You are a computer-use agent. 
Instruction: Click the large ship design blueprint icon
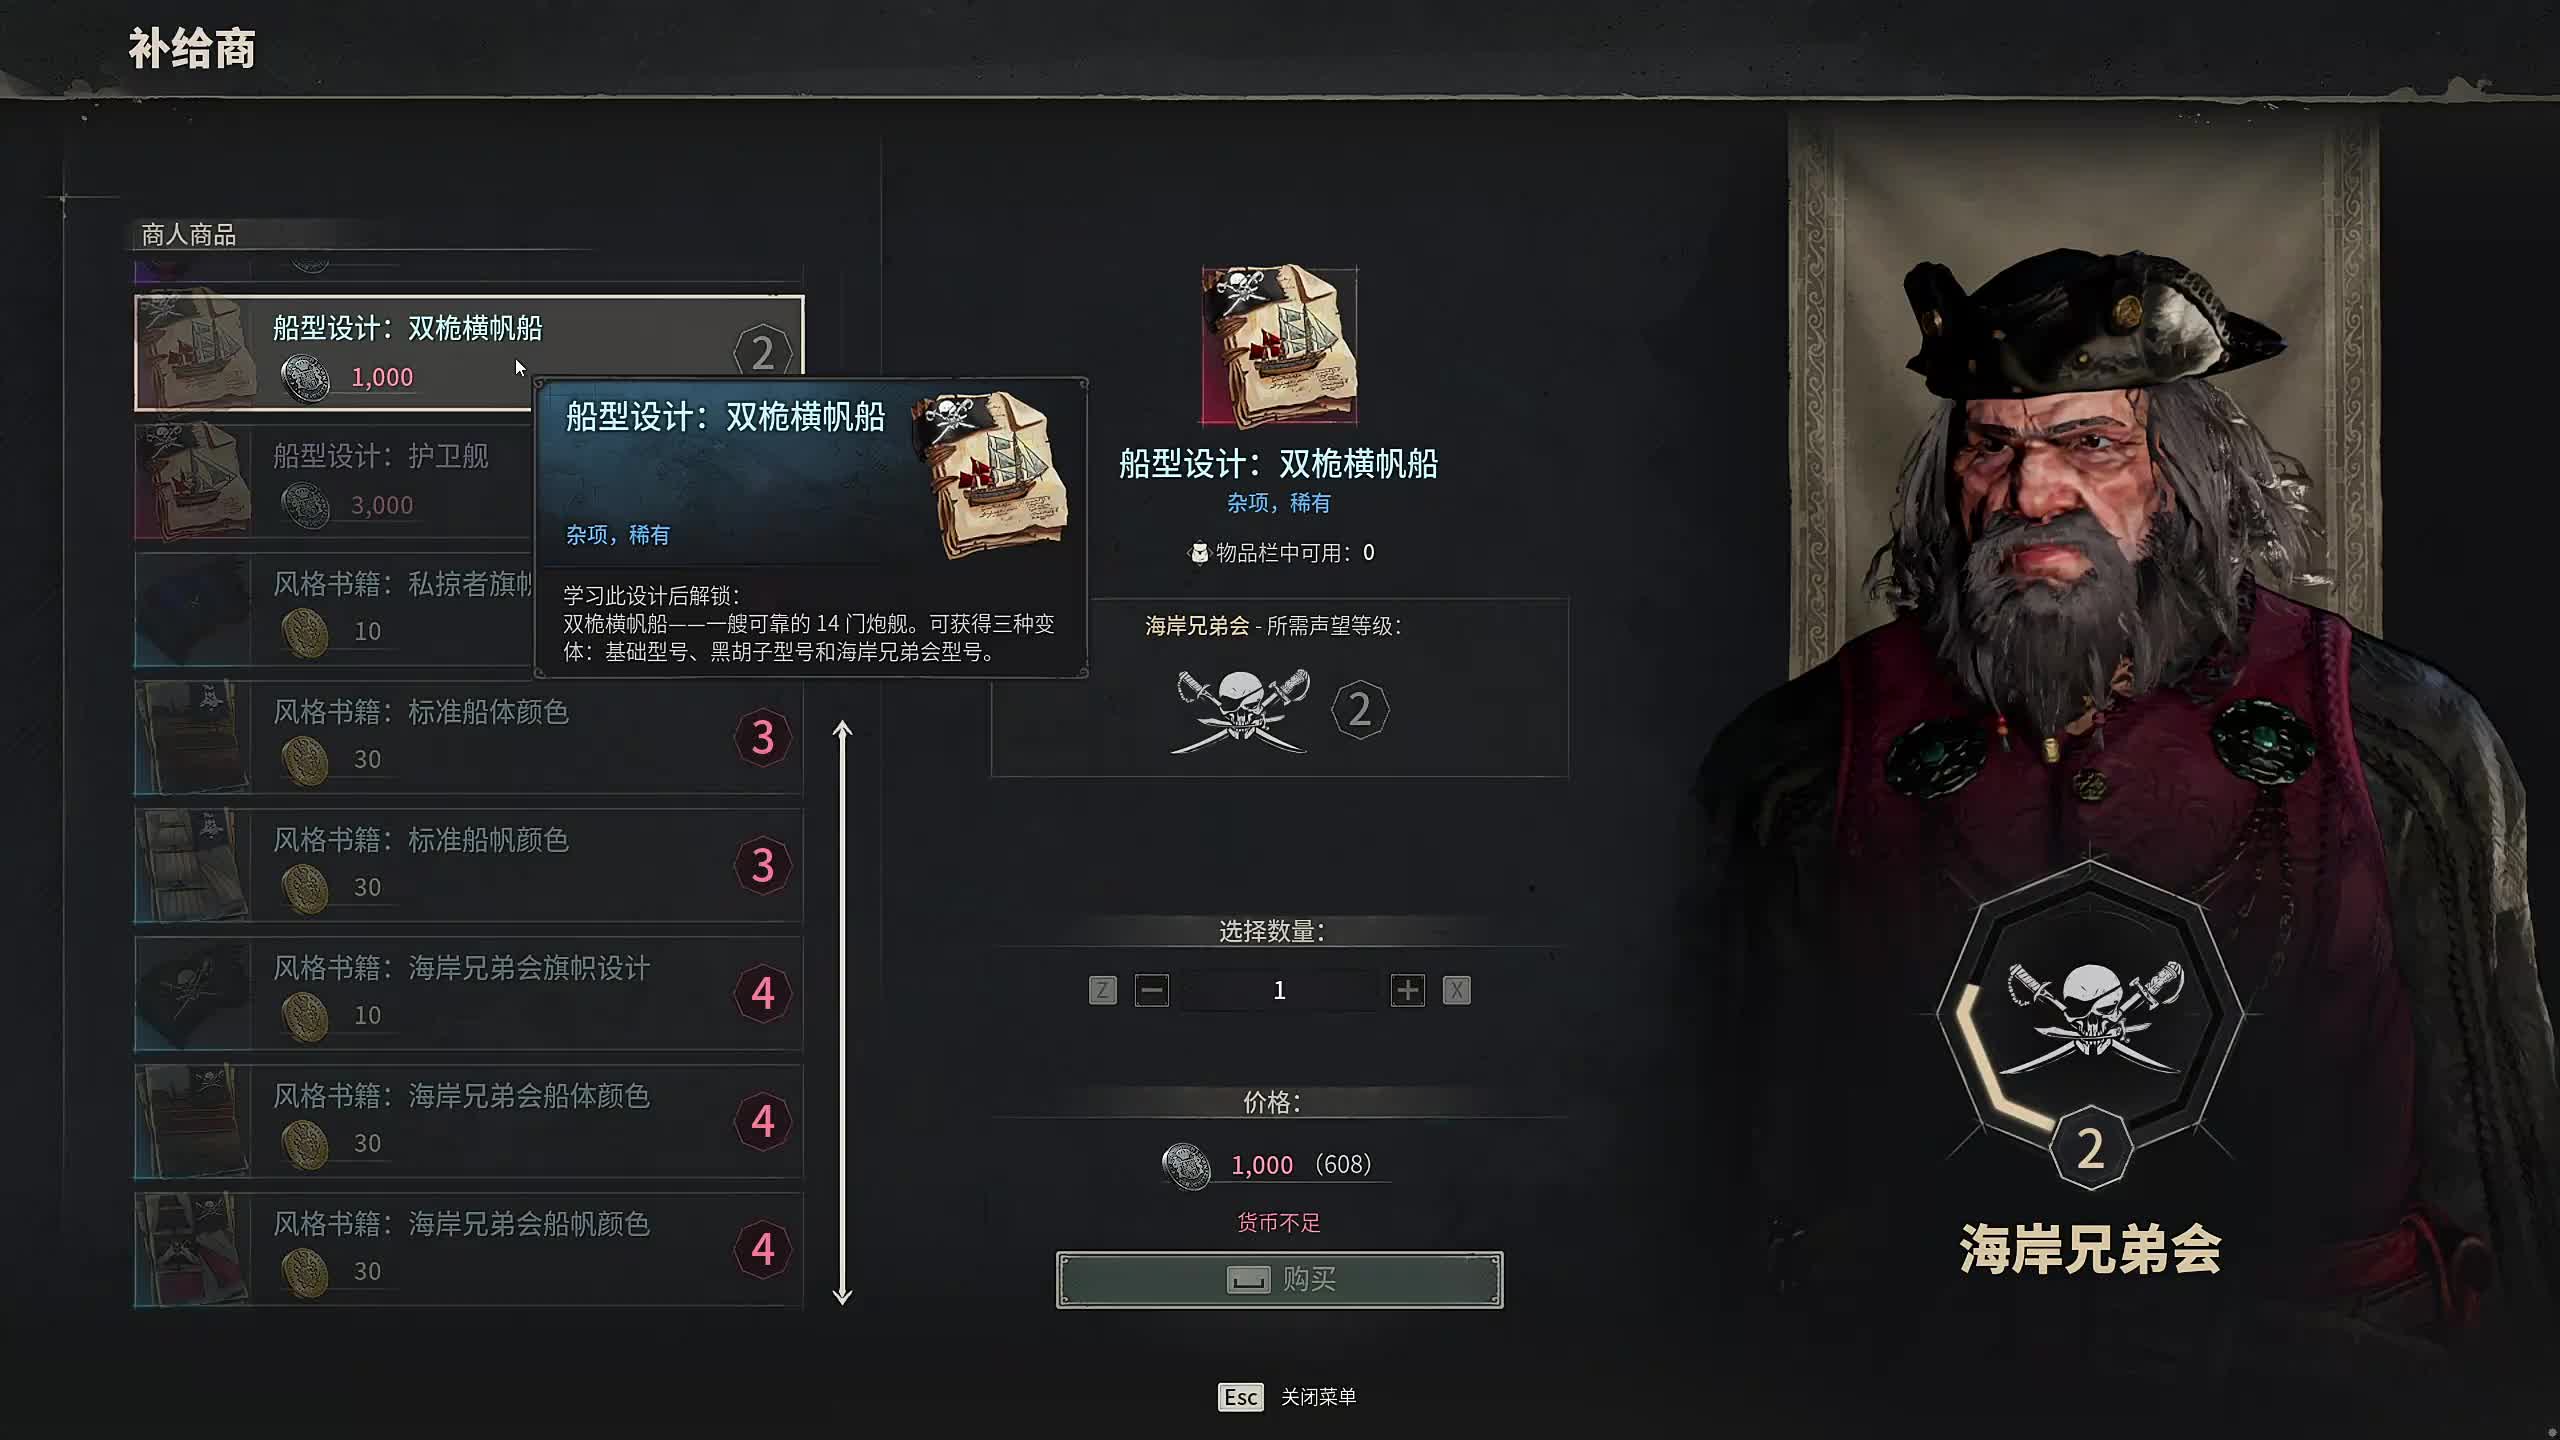point(1279,345)
